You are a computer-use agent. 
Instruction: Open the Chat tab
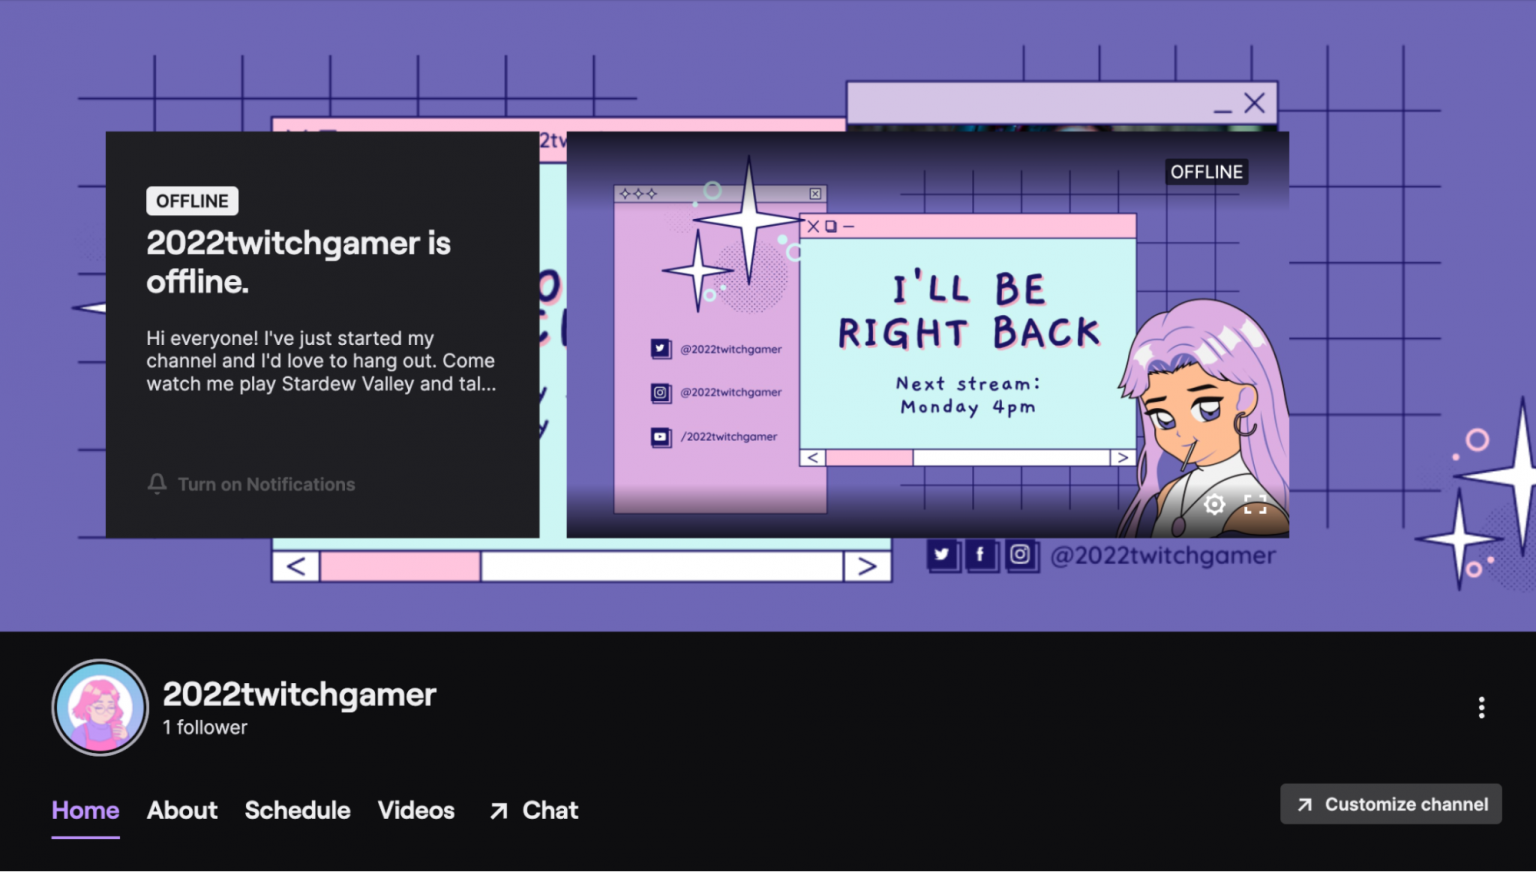click(x=550, y=811)
